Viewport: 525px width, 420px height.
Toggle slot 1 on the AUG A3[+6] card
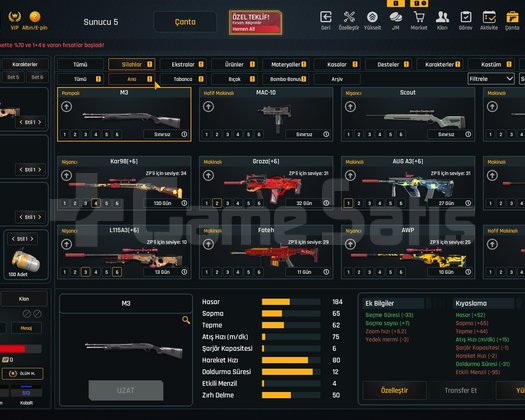pyautogui.click(x=348, y=203)
